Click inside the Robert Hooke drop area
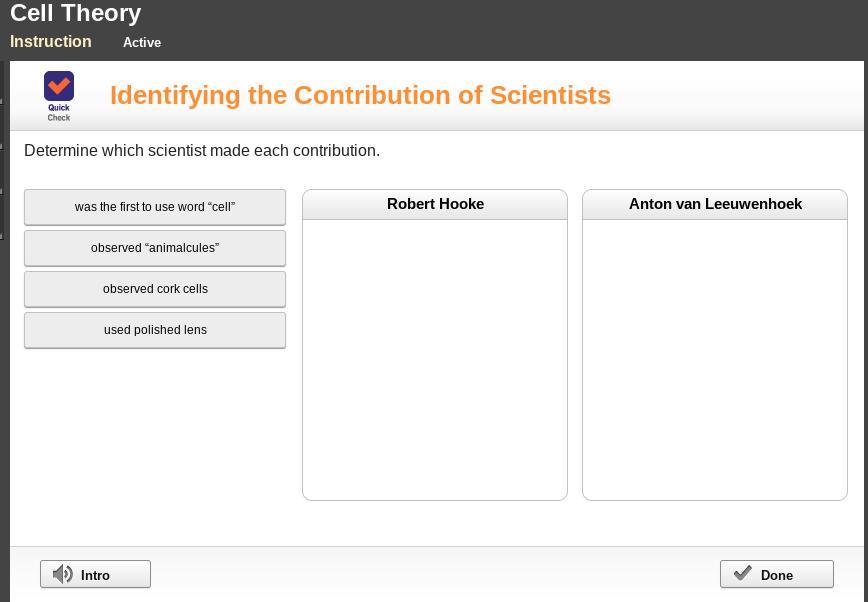 click(435, 358)
